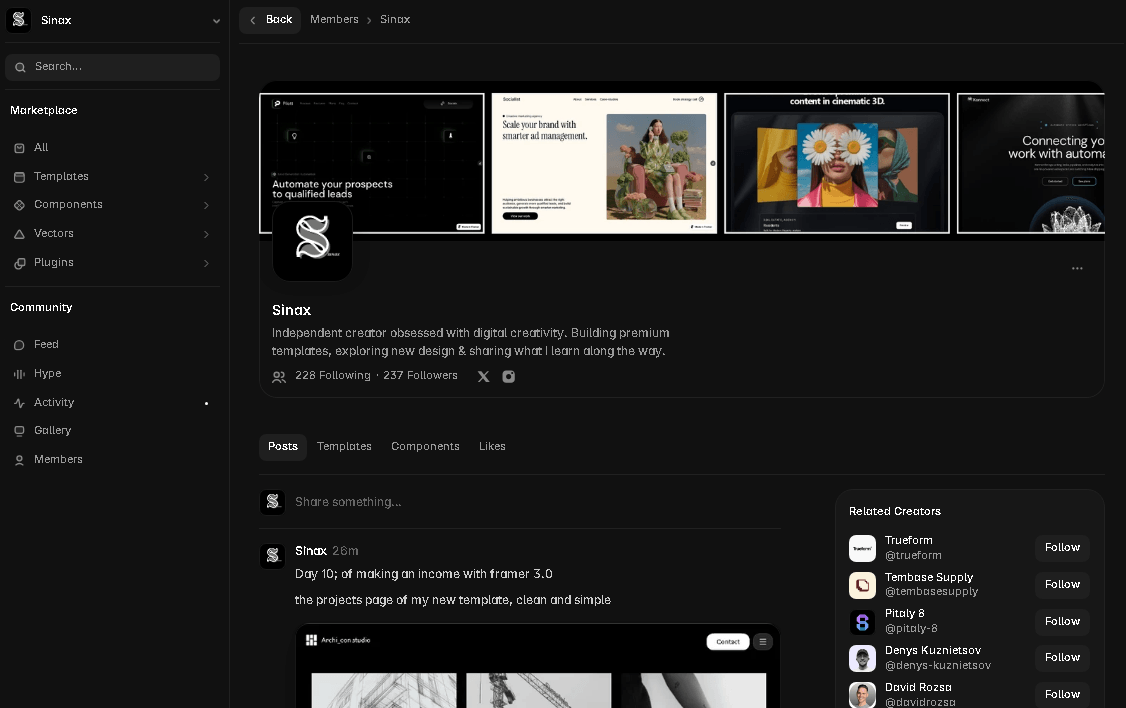View the 228 Following list
The width and height of the screenshot is (1126, 708).
(332, 376)
